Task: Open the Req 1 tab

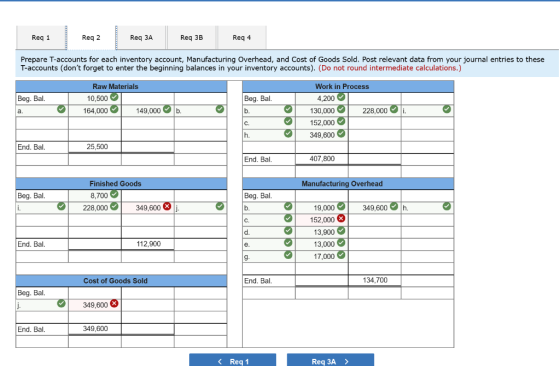Action: coord(41,37)
